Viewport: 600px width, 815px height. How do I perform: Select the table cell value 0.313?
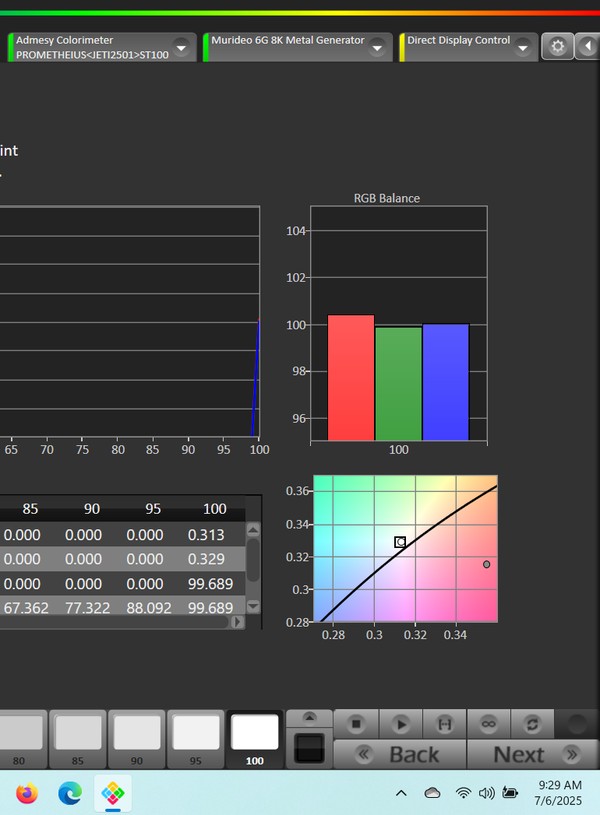click(206, 535)
